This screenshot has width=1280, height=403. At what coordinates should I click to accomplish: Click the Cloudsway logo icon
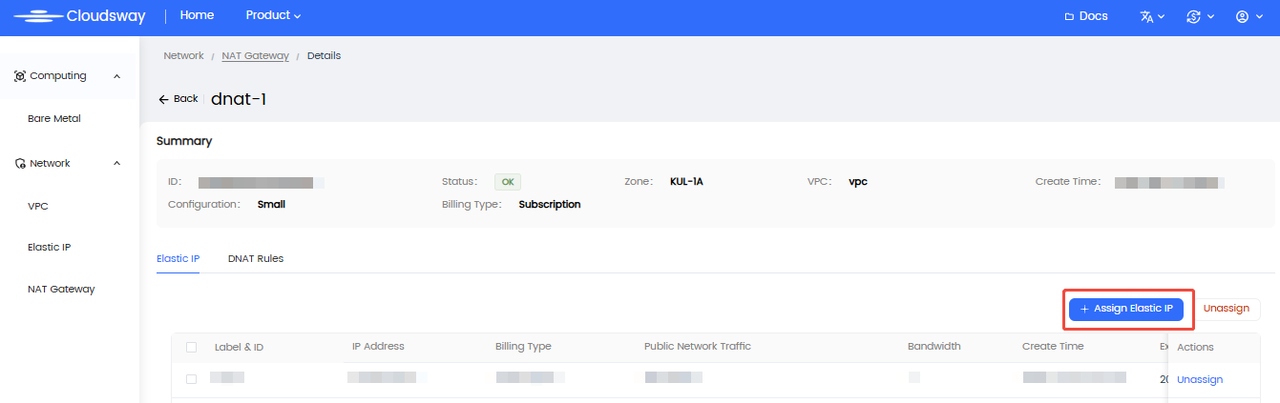(38, 16)
